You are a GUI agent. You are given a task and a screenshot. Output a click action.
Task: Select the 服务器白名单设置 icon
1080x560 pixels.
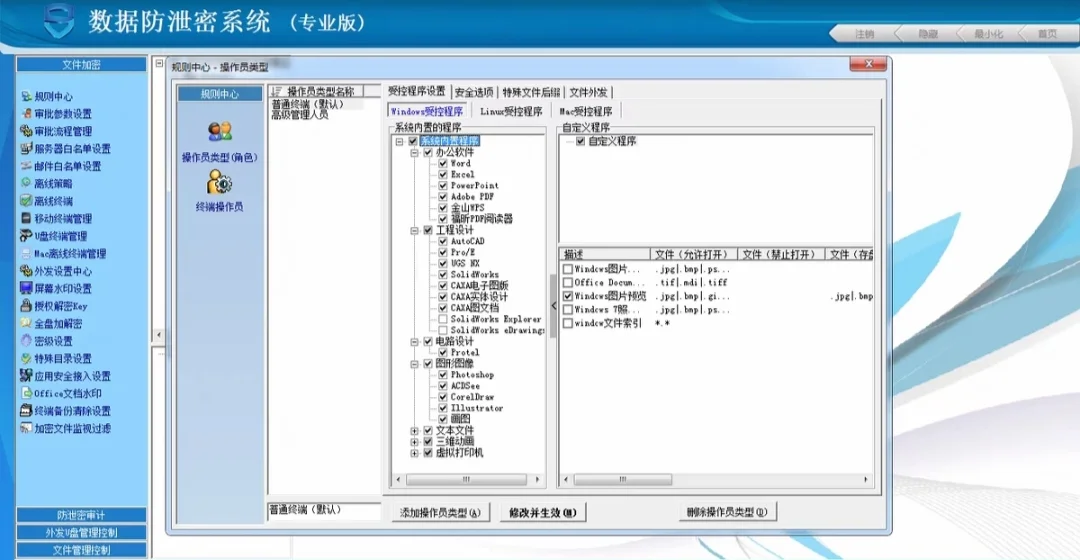coord(26,148)
